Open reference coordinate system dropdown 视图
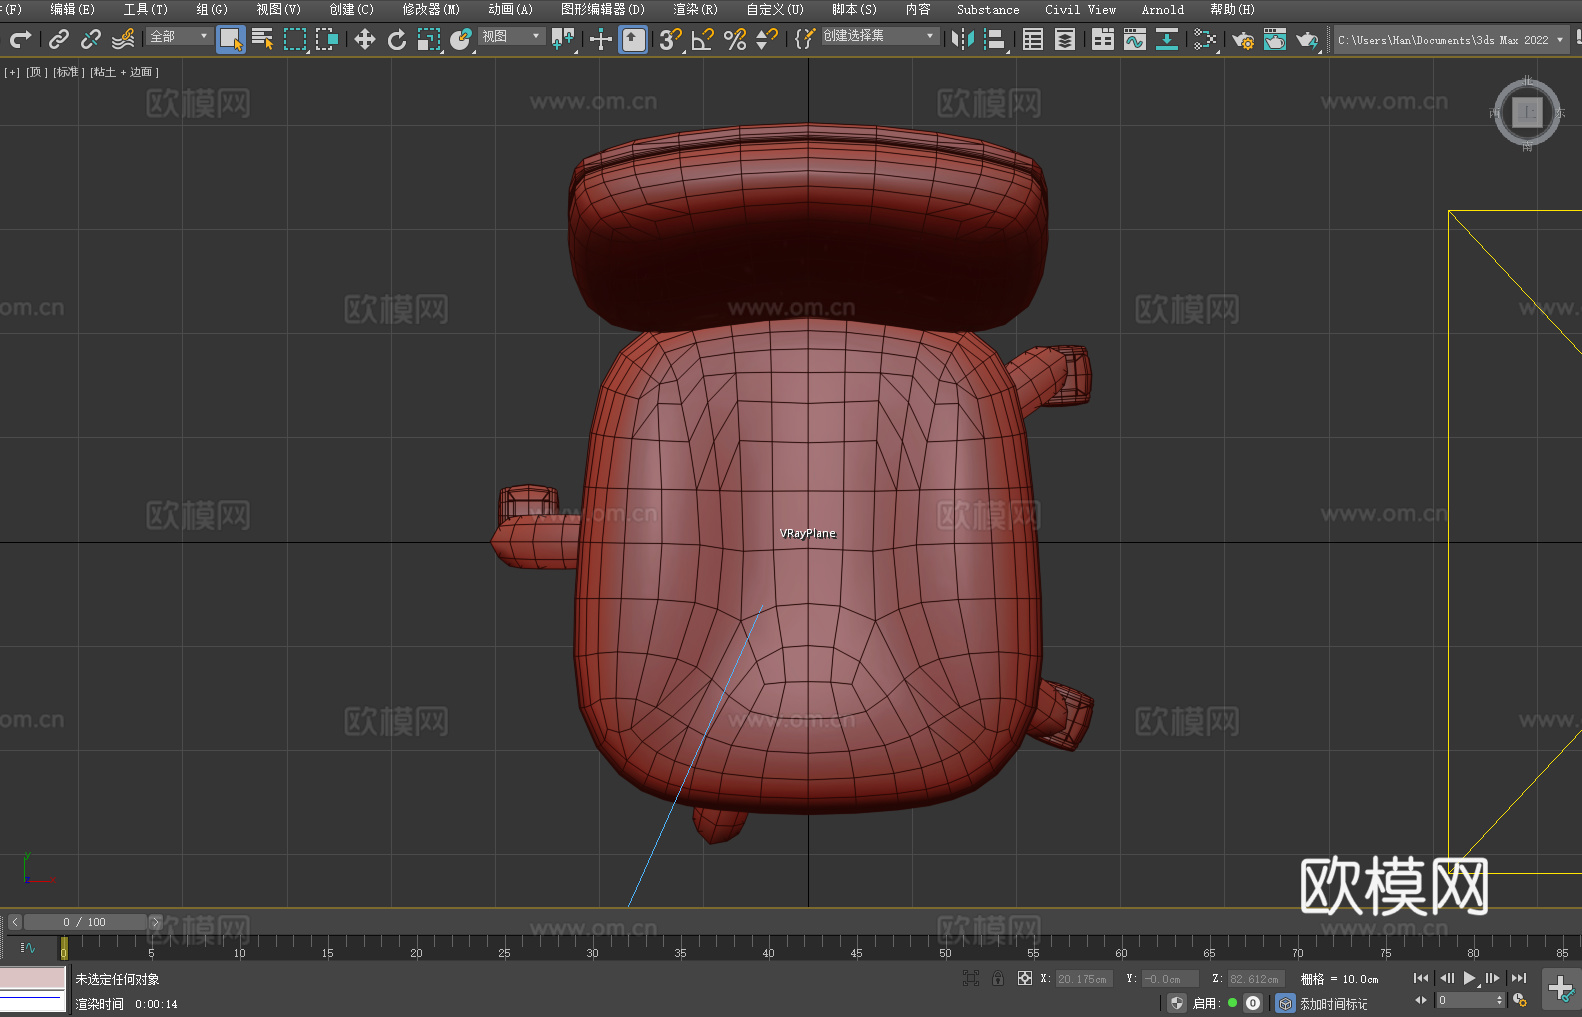1582x1017 pixels. (511, 36)
